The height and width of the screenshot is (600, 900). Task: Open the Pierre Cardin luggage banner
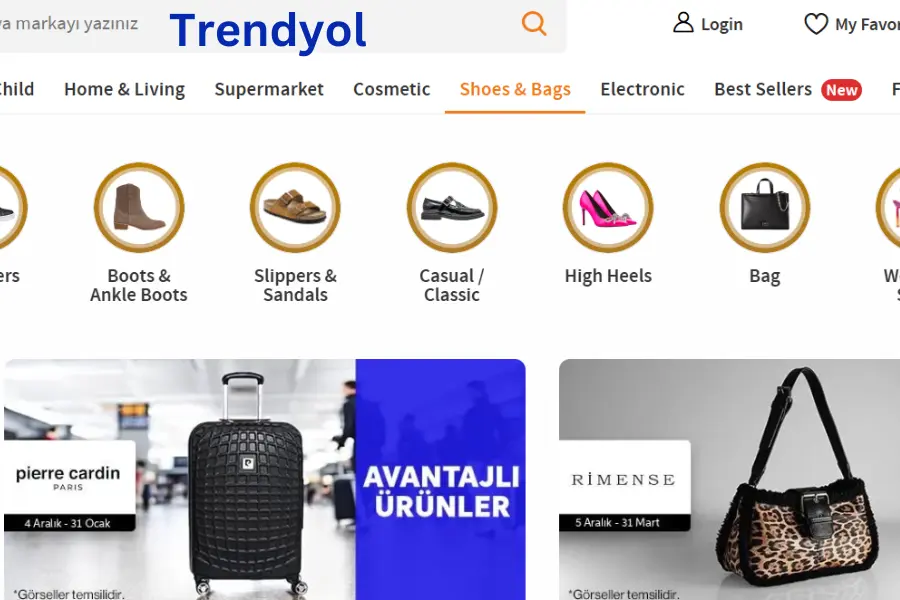pyautogui.click(x=180, y=479)
